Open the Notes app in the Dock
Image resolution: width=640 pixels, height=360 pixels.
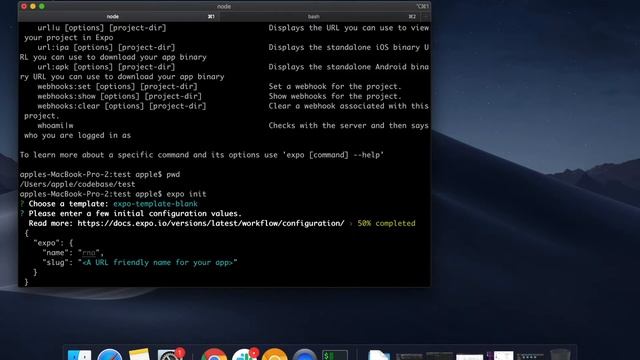(140, 354)
